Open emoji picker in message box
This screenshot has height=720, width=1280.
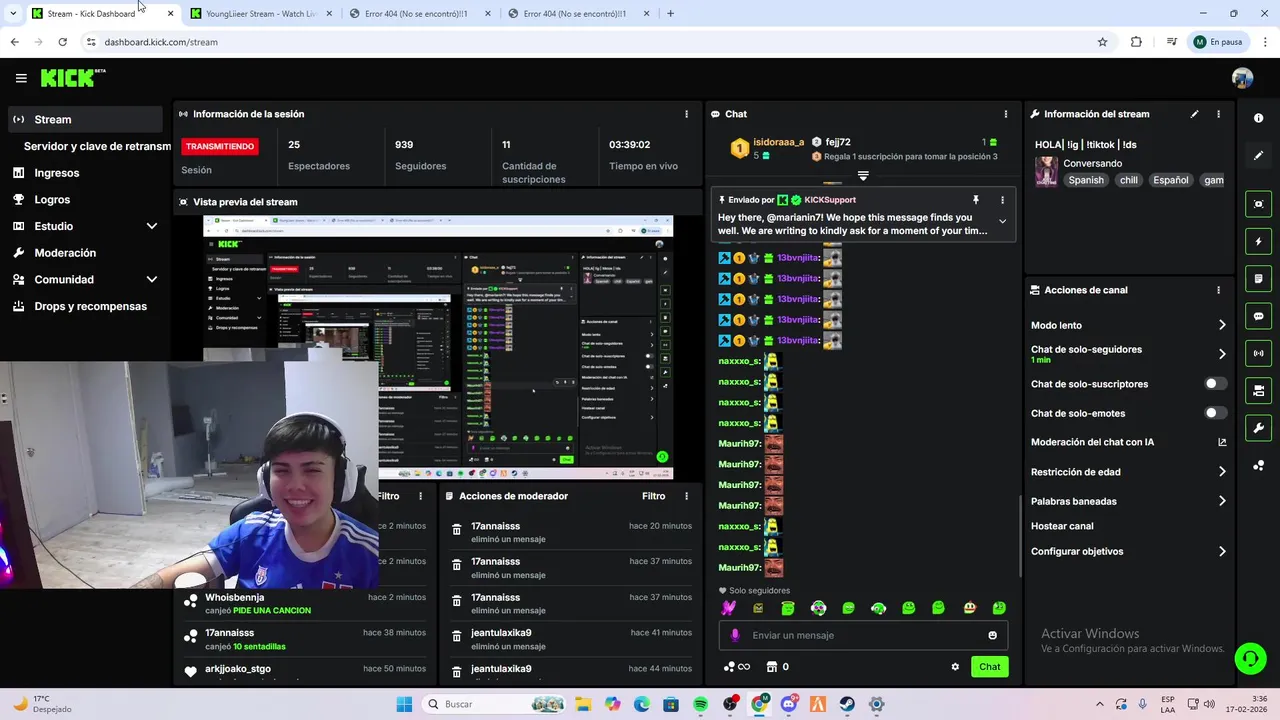click(992, 635)
